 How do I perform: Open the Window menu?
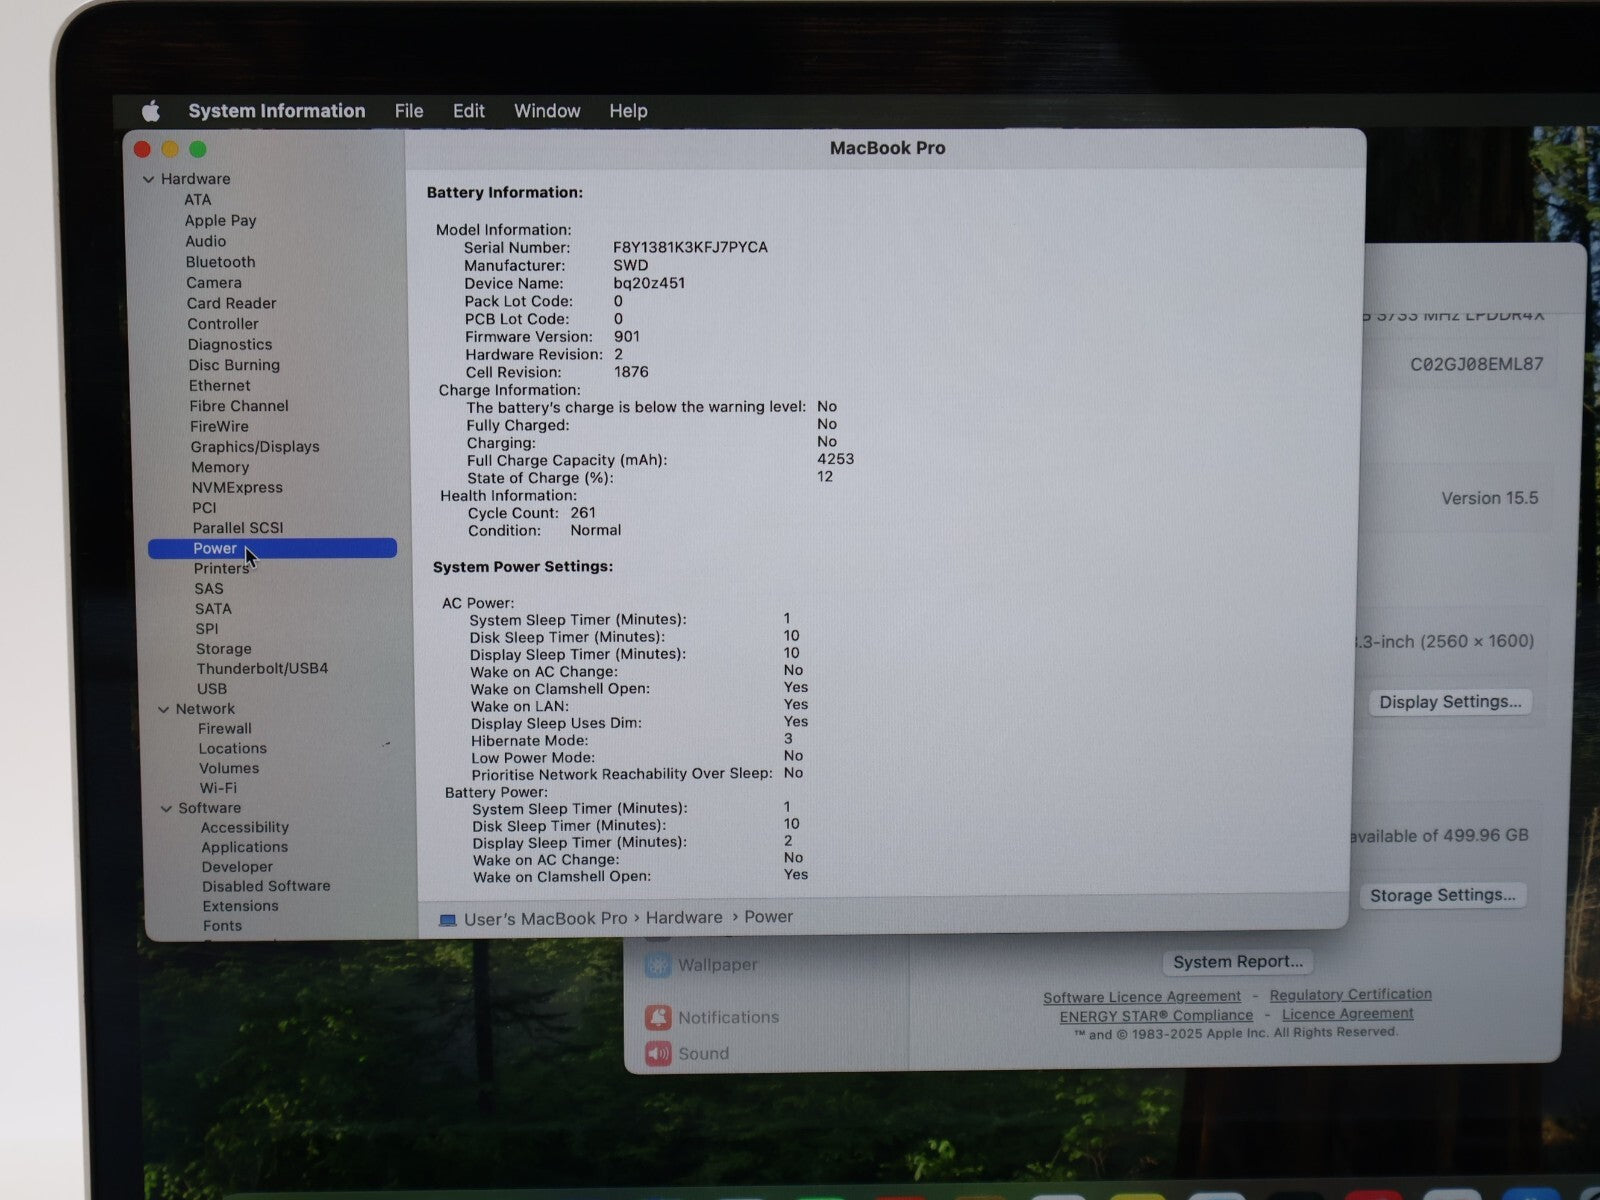coord(547,111)
